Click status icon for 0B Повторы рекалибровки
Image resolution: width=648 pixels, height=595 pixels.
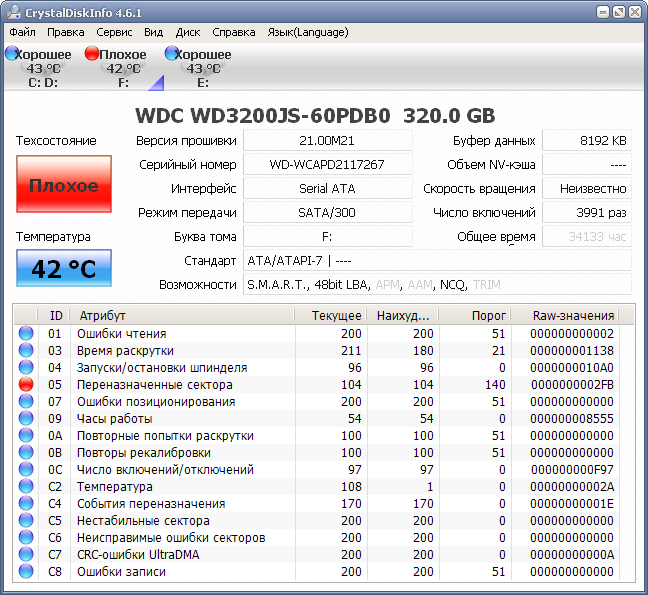(x=26, y=452)
